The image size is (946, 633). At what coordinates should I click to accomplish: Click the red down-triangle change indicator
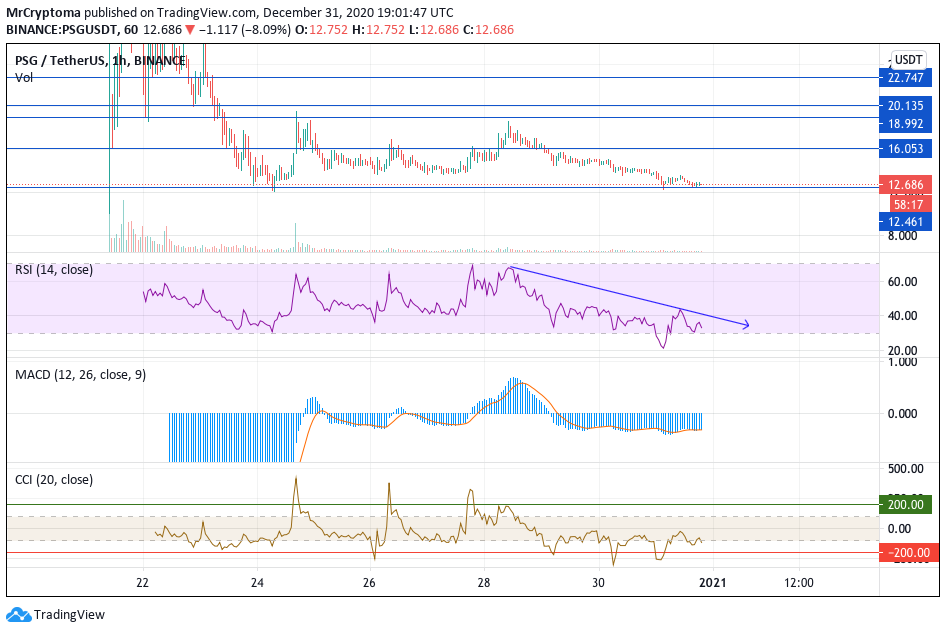click(190, 30)
